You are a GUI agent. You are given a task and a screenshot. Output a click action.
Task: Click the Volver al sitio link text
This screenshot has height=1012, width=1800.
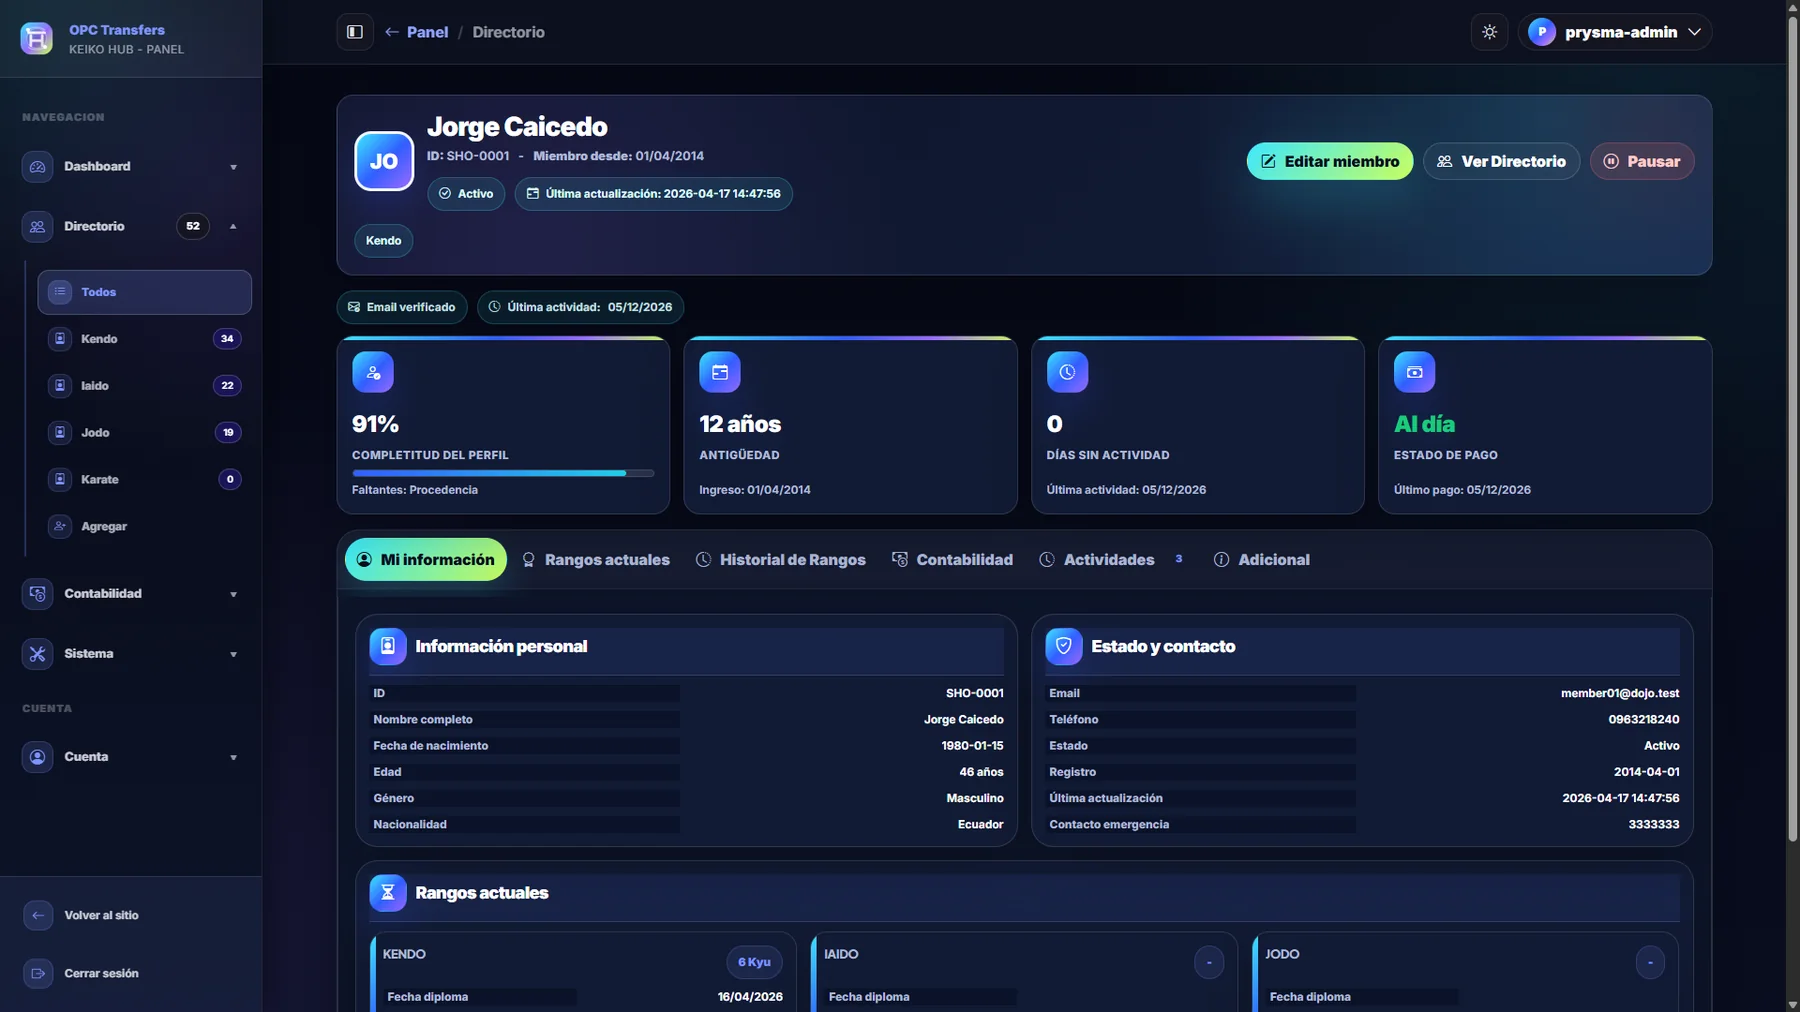click(101, 915)
